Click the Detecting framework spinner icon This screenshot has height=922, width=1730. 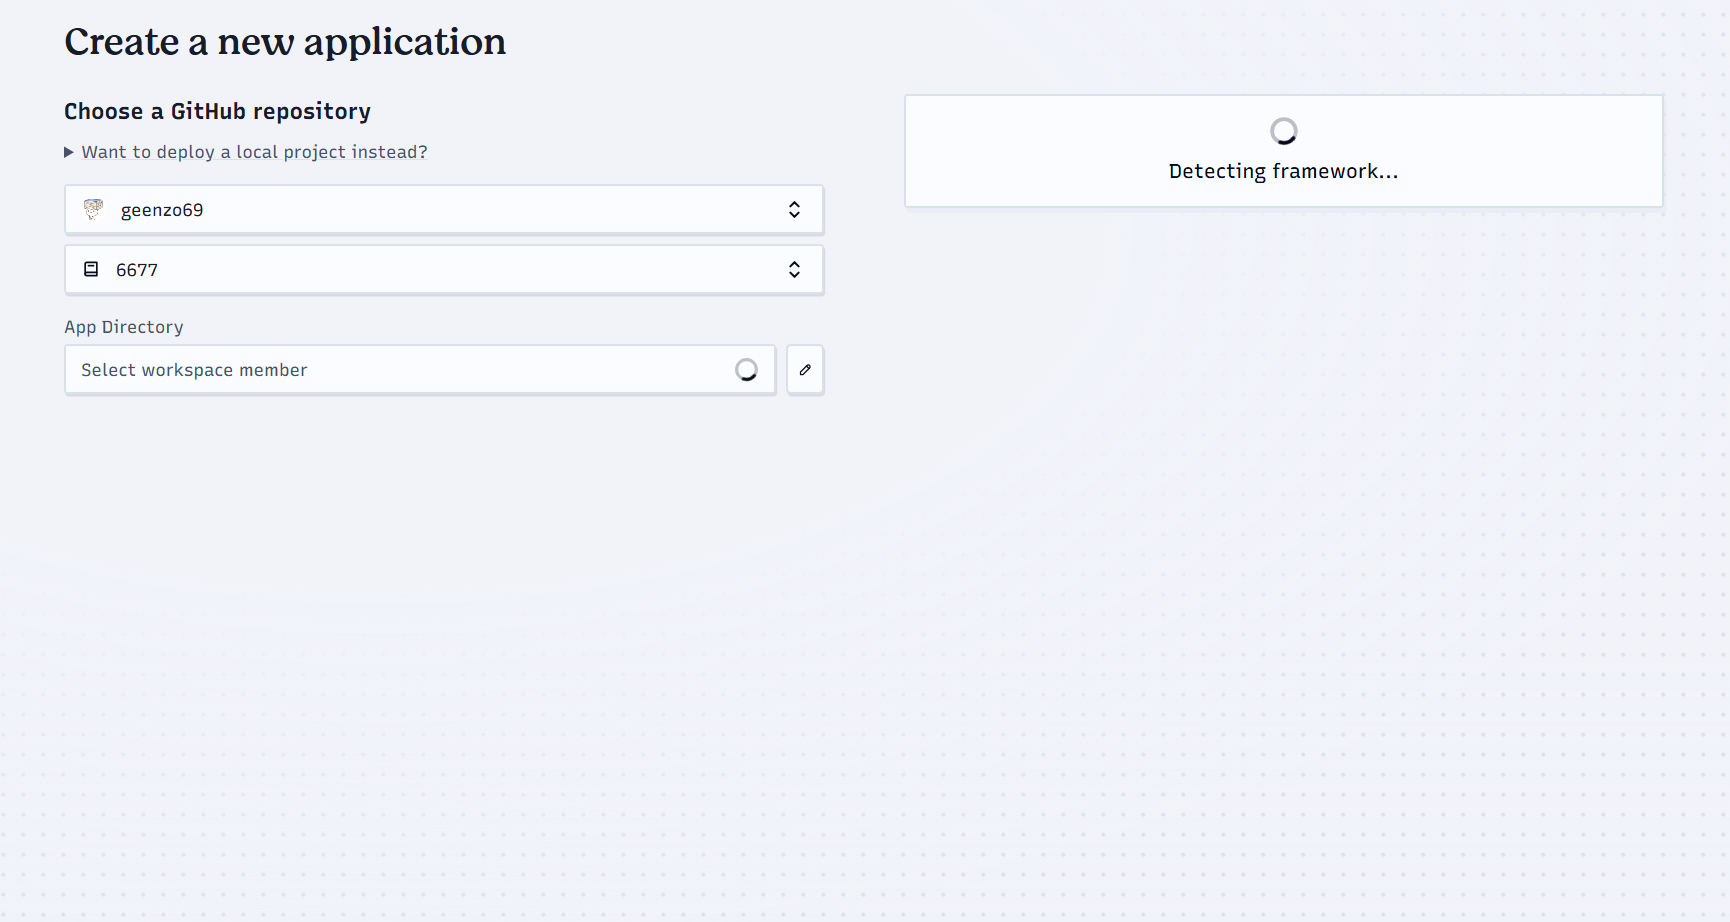[1283, 131]
